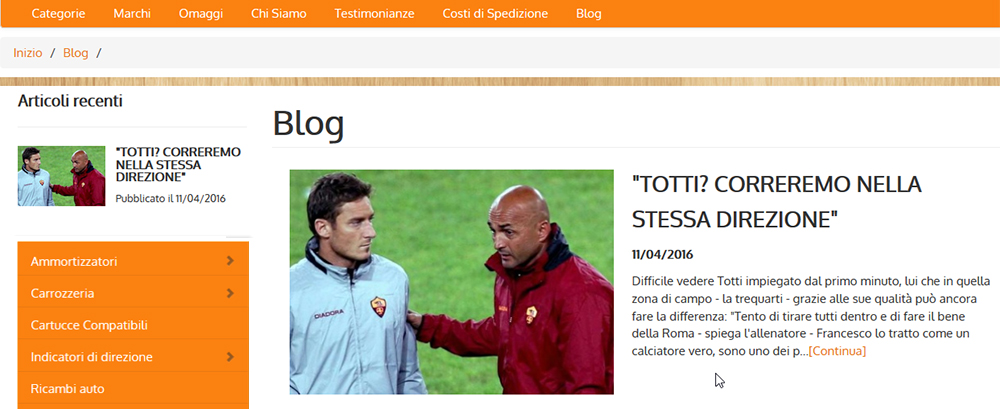Open the large Totti article photo
This screenshot has height=409, width=1000.
click(x=452, y=281)
